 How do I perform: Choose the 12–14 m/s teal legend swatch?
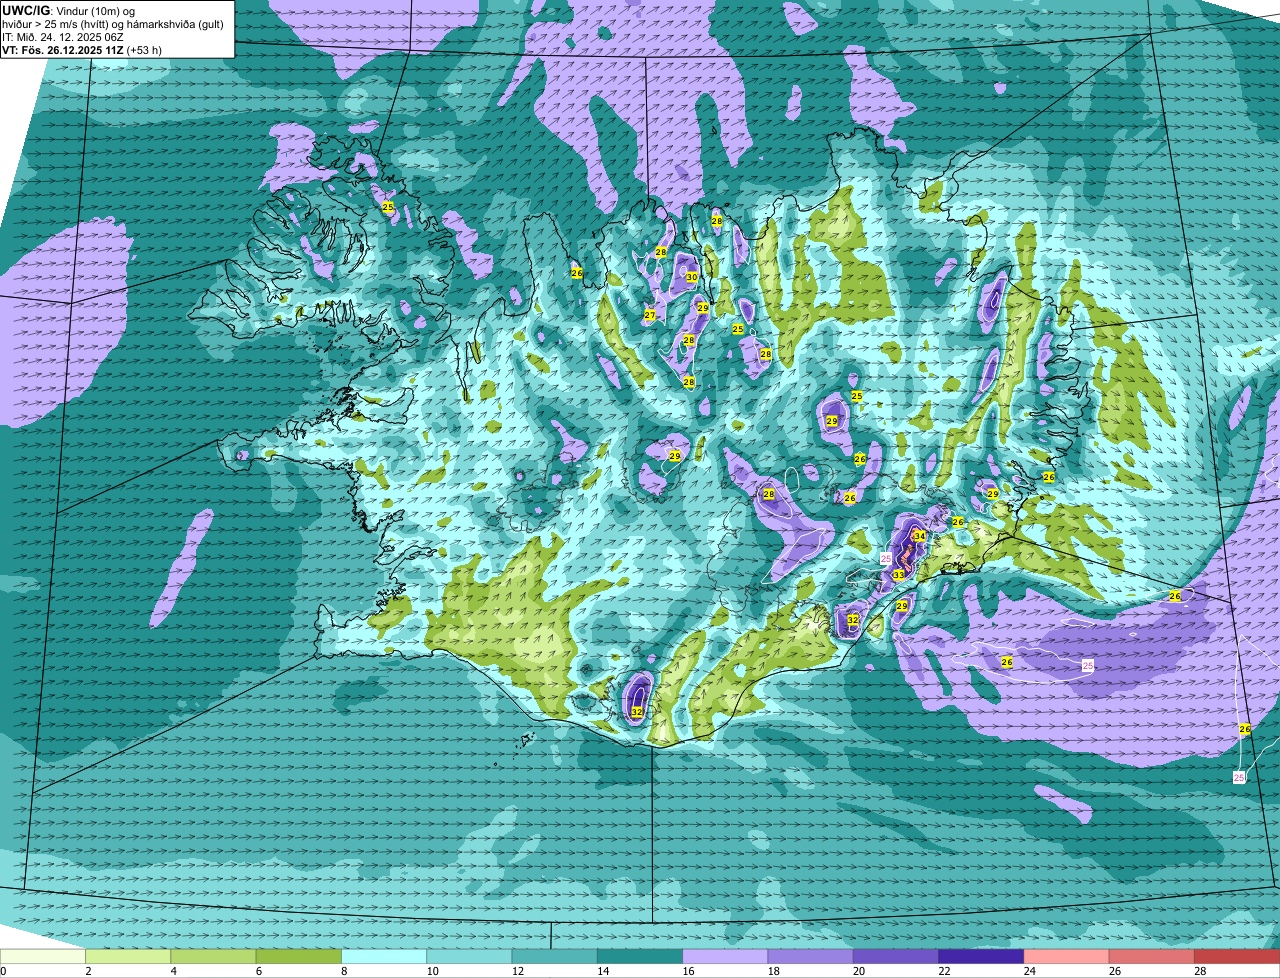(x=555, y=956)
